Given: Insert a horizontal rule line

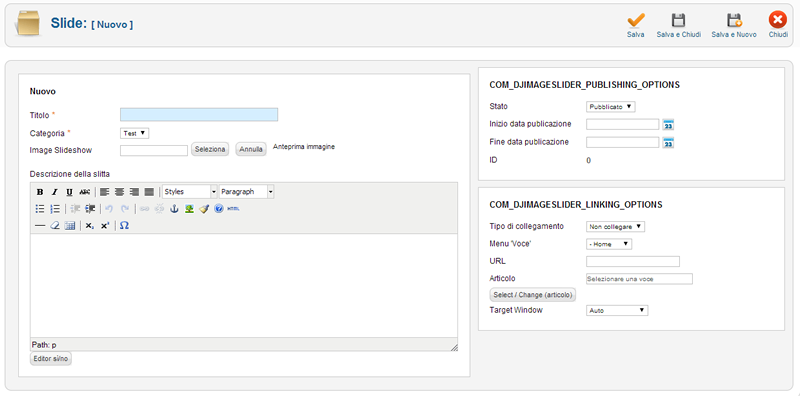Looking at the screenshot, I should tap(40, 226).
